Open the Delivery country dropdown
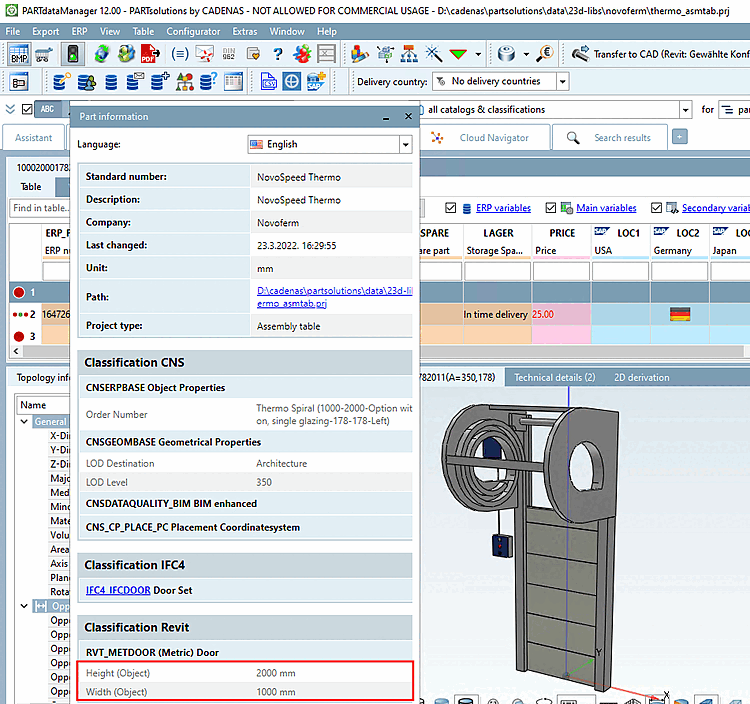Screen dimensions: 750x704 [x=500, y=81]
